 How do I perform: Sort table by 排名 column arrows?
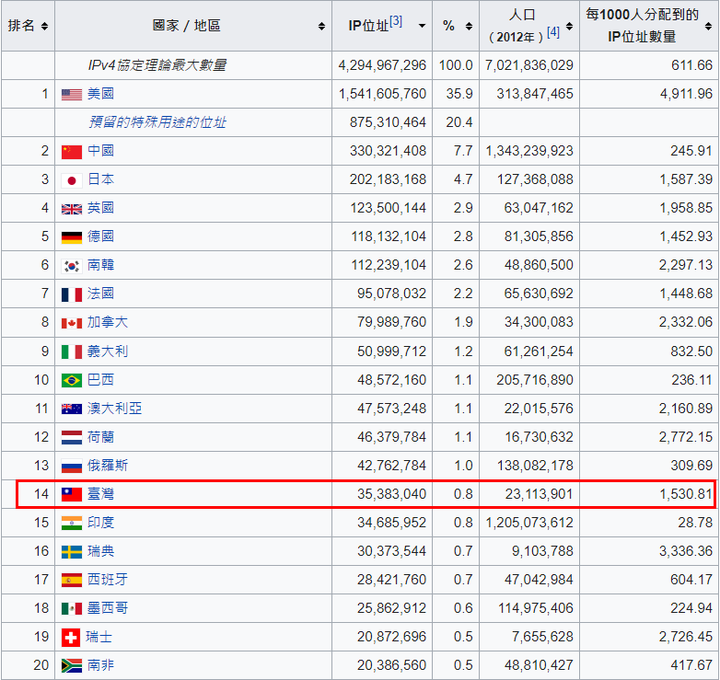45,26
